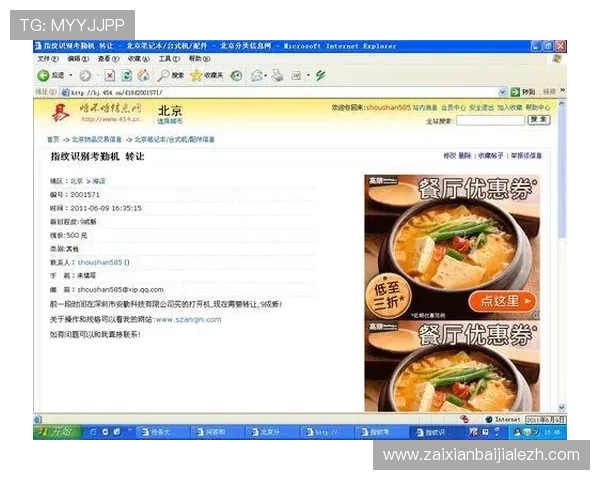600x480 pixels.
Task: Click the 举报该信息 report link
Action: 527,155
